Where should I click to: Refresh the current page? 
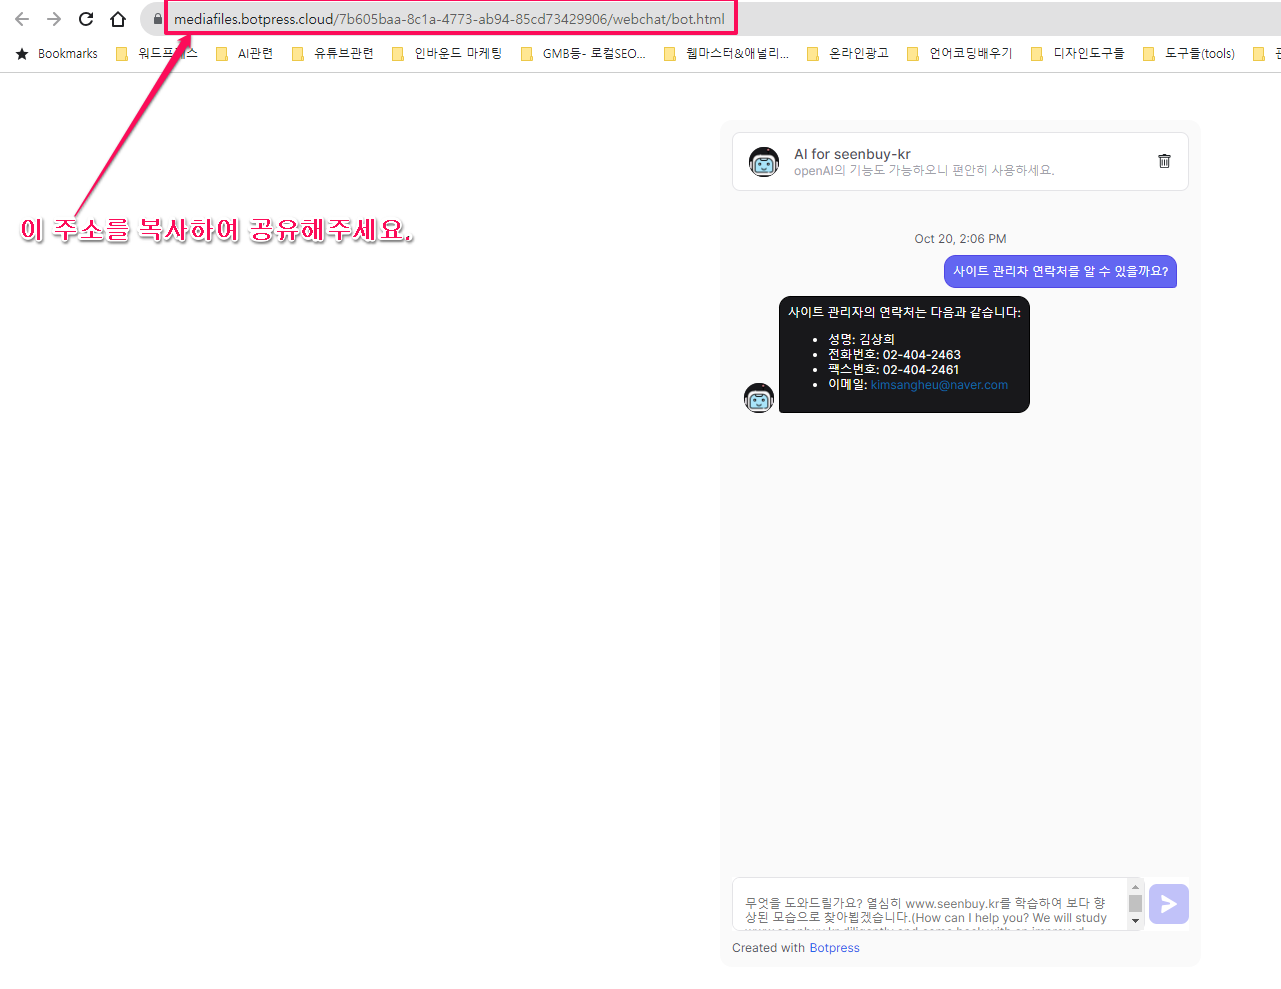85,18
